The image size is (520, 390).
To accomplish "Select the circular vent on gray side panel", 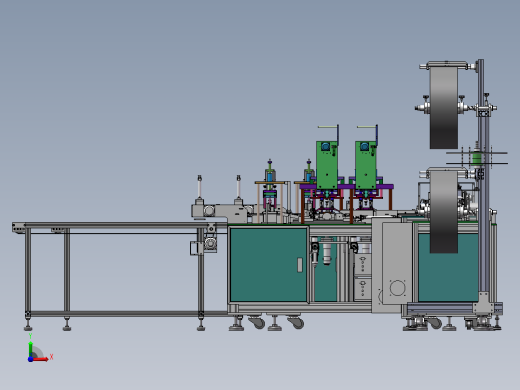I will pyautogui.click(x=397, y=288).
